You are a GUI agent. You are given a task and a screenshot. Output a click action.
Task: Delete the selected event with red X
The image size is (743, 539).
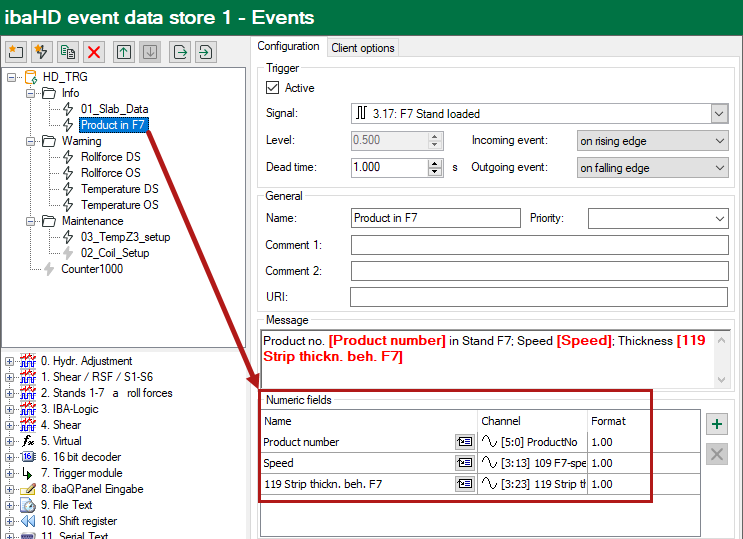94,51
